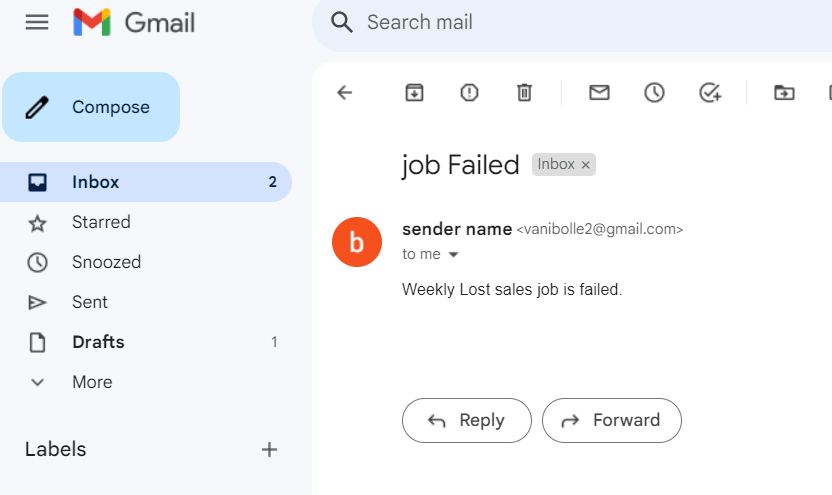Remove the Inbox label from conversation

[x=586, y=165]
